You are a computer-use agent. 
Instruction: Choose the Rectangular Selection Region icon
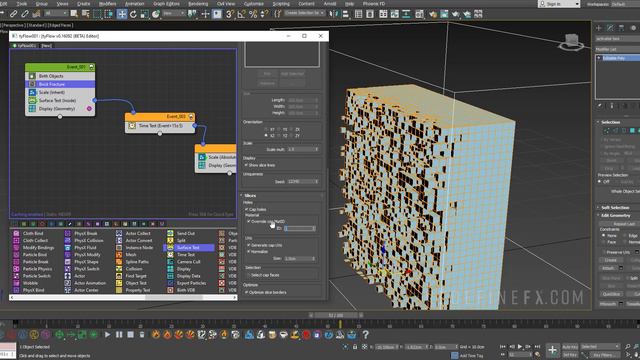[x=97, y=14]
